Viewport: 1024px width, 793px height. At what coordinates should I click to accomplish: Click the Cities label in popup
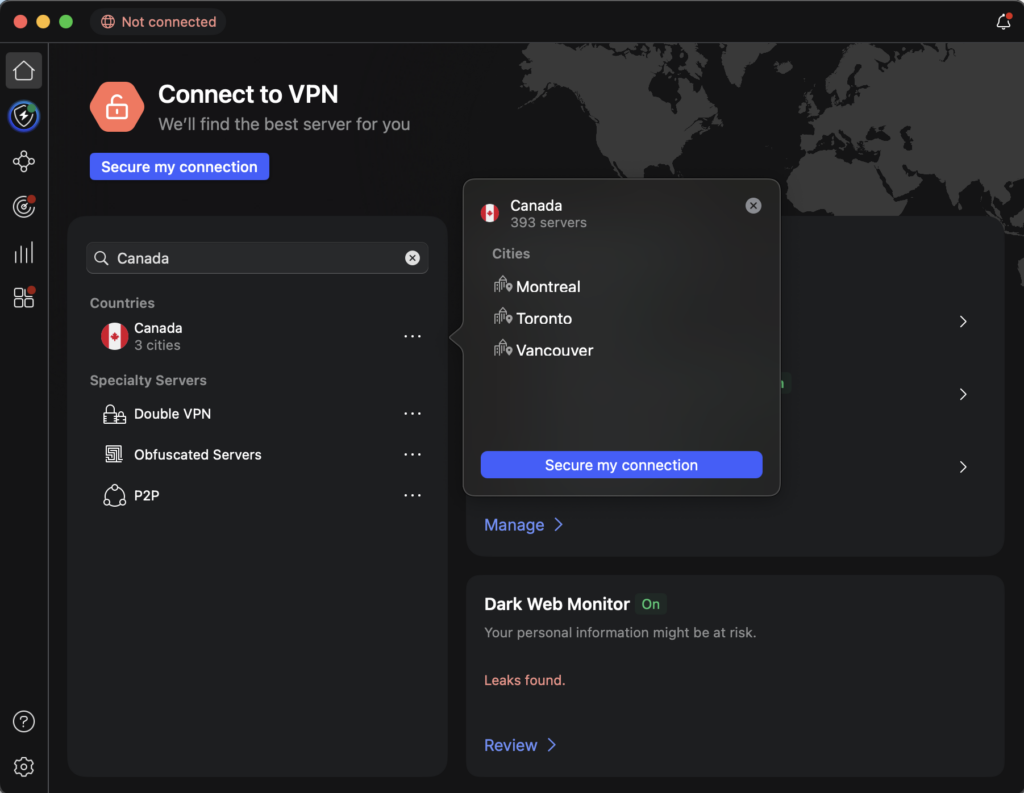[x=511, y=253]
